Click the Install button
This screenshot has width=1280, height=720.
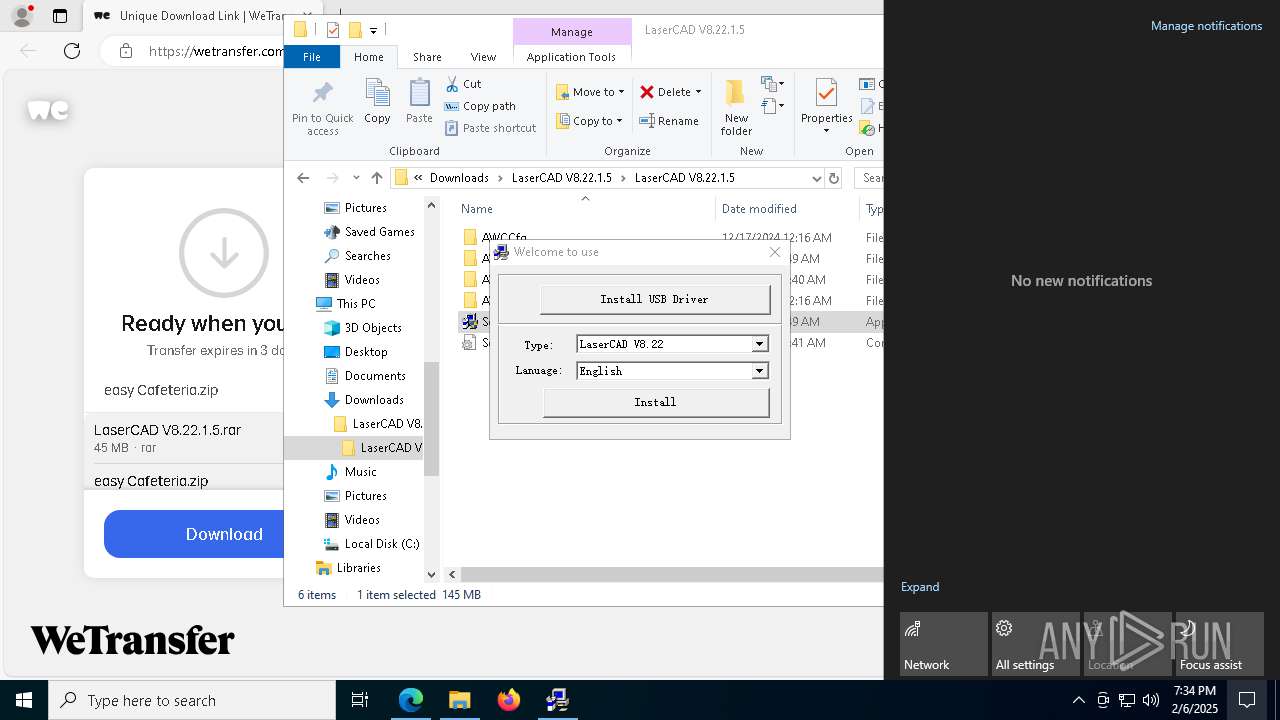coord(655,402)
